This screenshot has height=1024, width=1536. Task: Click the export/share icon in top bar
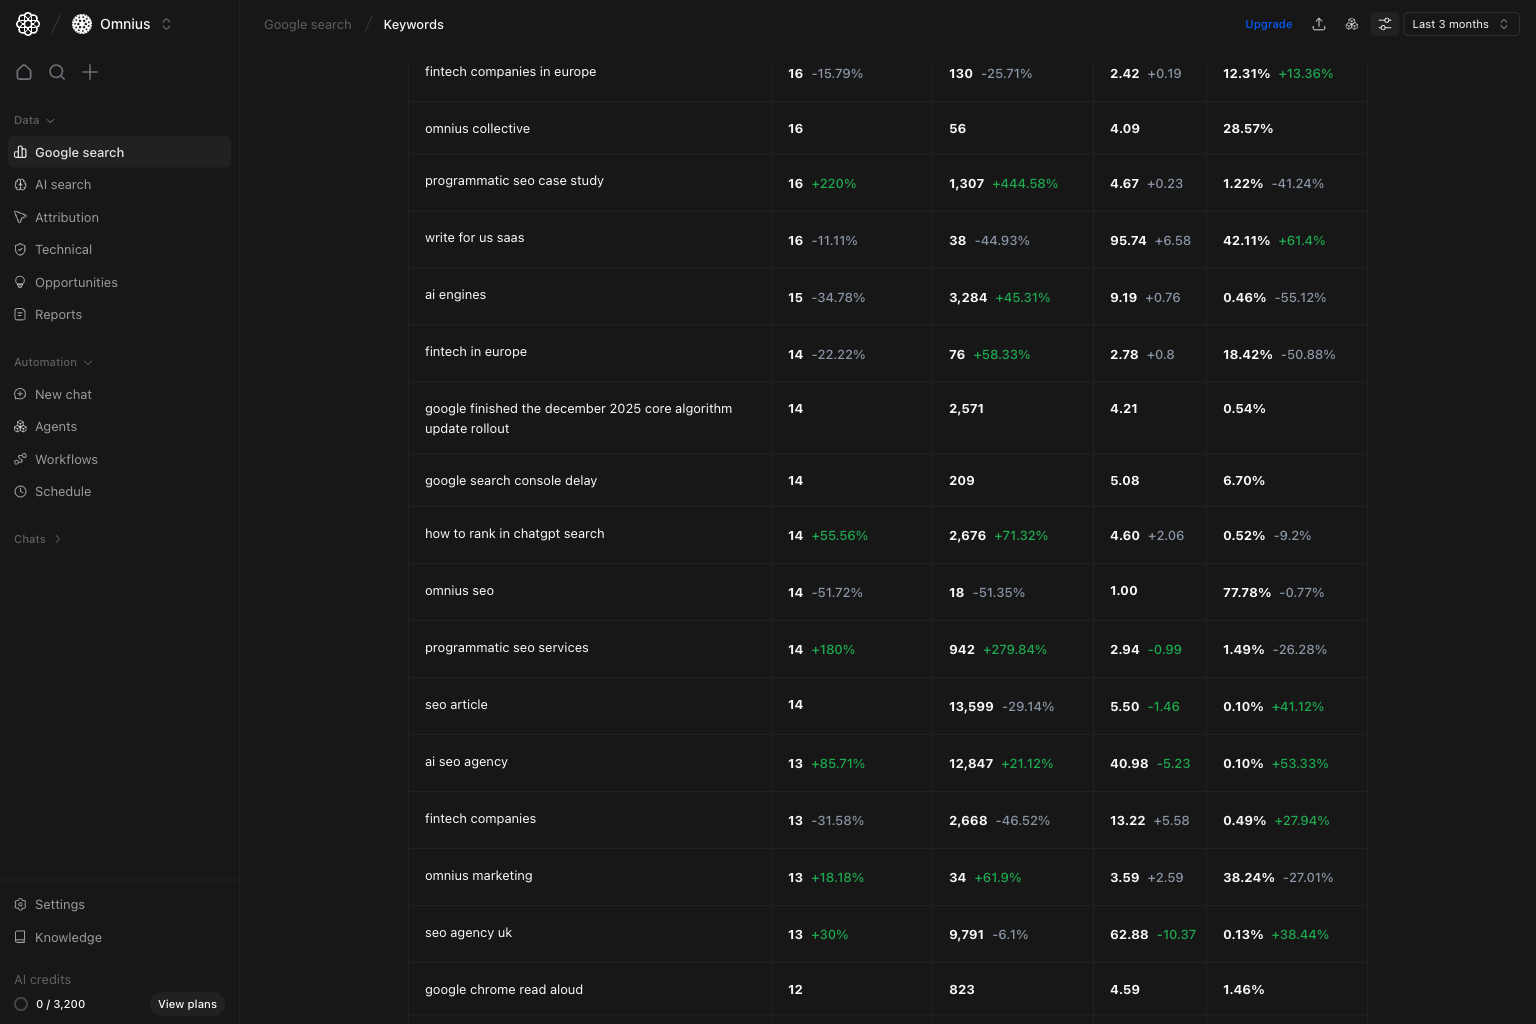coord(1319,23)
